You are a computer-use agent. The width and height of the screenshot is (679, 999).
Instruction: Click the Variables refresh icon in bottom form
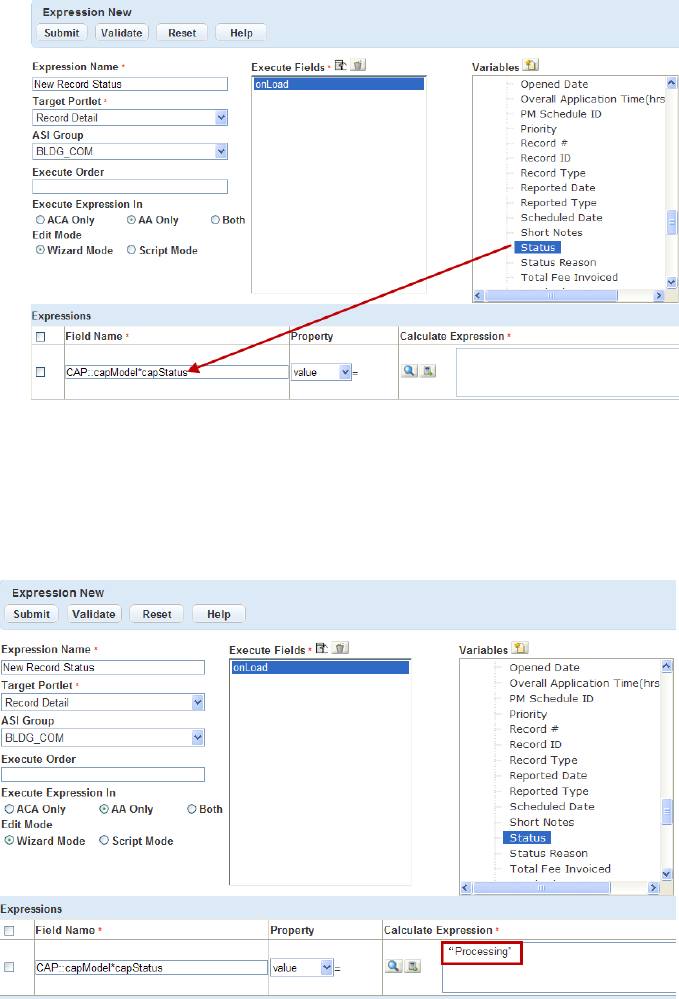coord(520,648)
